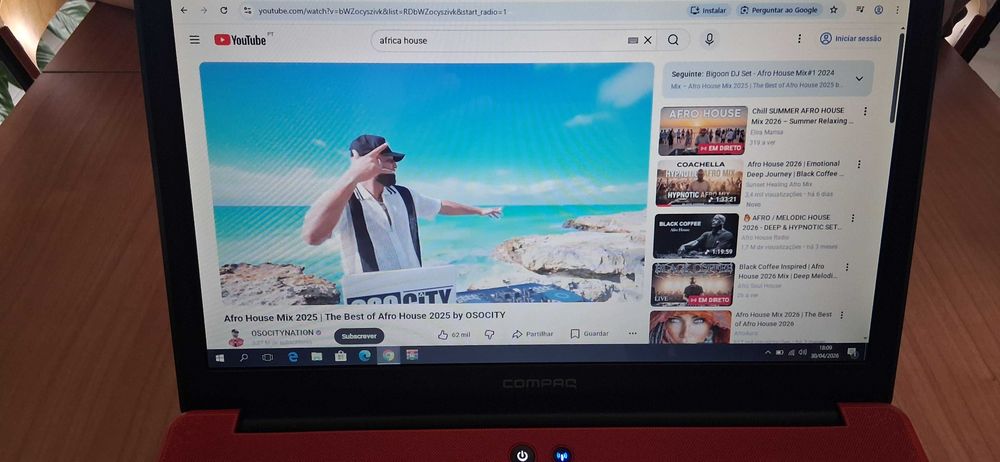The image size is (1000, 462).
Task: Open the BLACK COFFEE Afro House thumbnail
Action: (x=696, y=235)
